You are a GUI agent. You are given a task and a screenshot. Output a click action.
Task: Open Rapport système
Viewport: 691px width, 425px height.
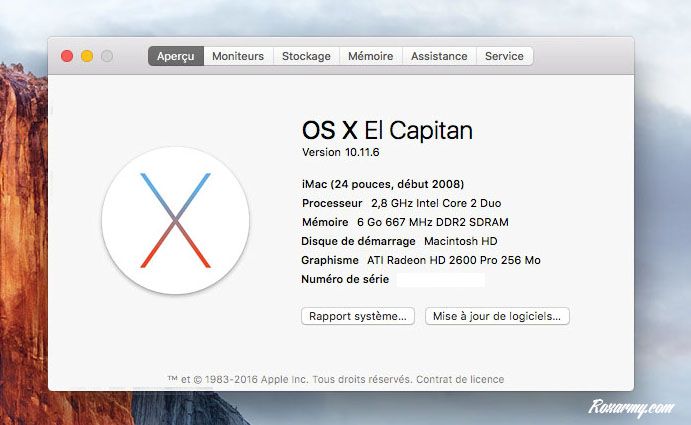pyautogui.click(x=357, y=316)
